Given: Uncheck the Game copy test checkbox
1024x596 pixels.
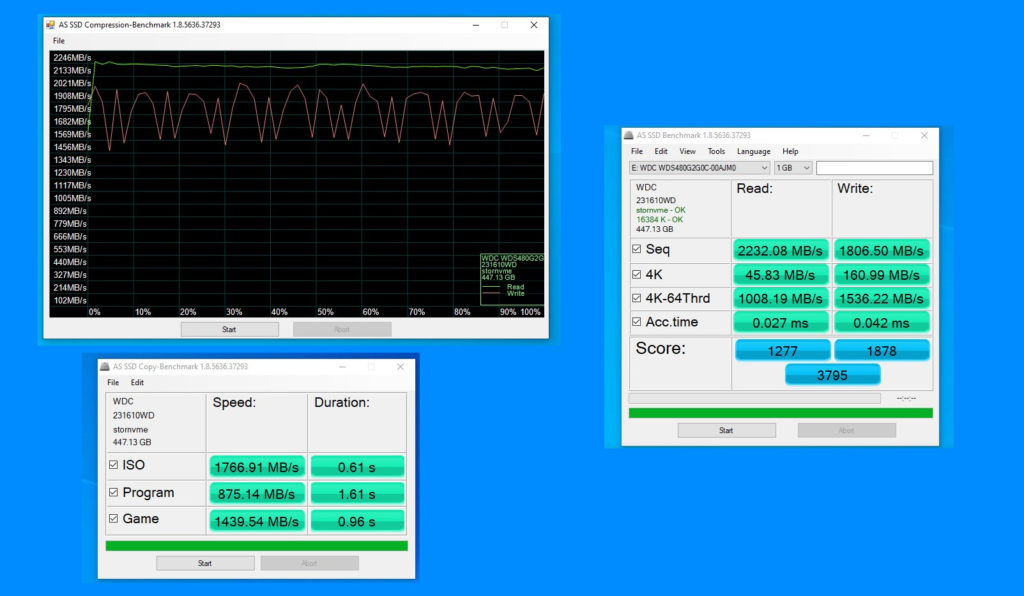Looking at the screenshot, I should tap(113, 519).
